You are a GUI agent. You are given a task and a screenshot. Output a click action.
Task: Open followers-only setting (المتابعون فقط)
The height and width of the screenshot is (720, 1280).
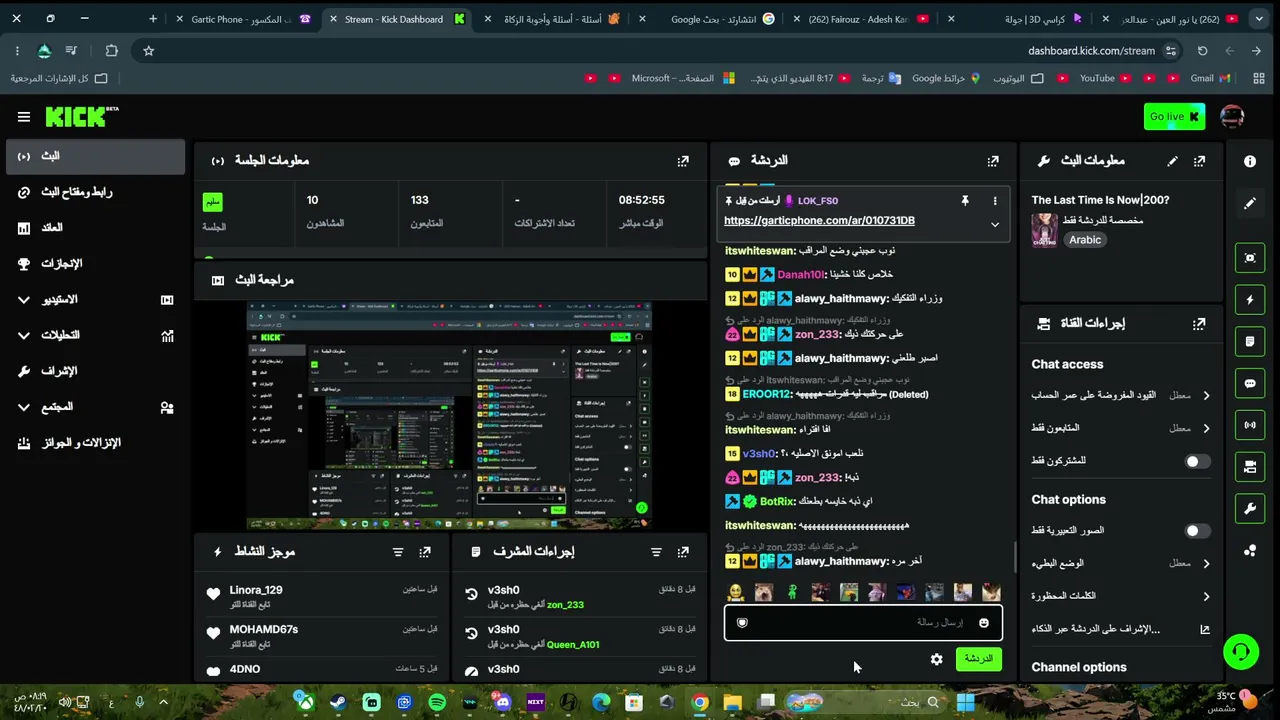point(1121,429)
